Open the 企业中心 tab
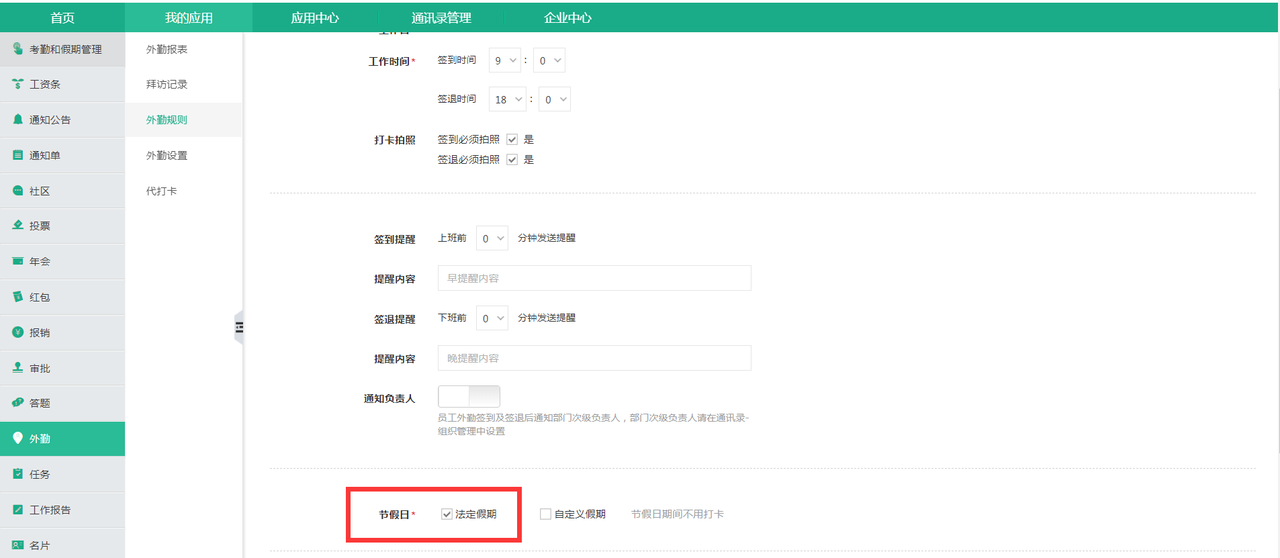The height and width of the screenshot is (558, 1280). click(567, 18)
